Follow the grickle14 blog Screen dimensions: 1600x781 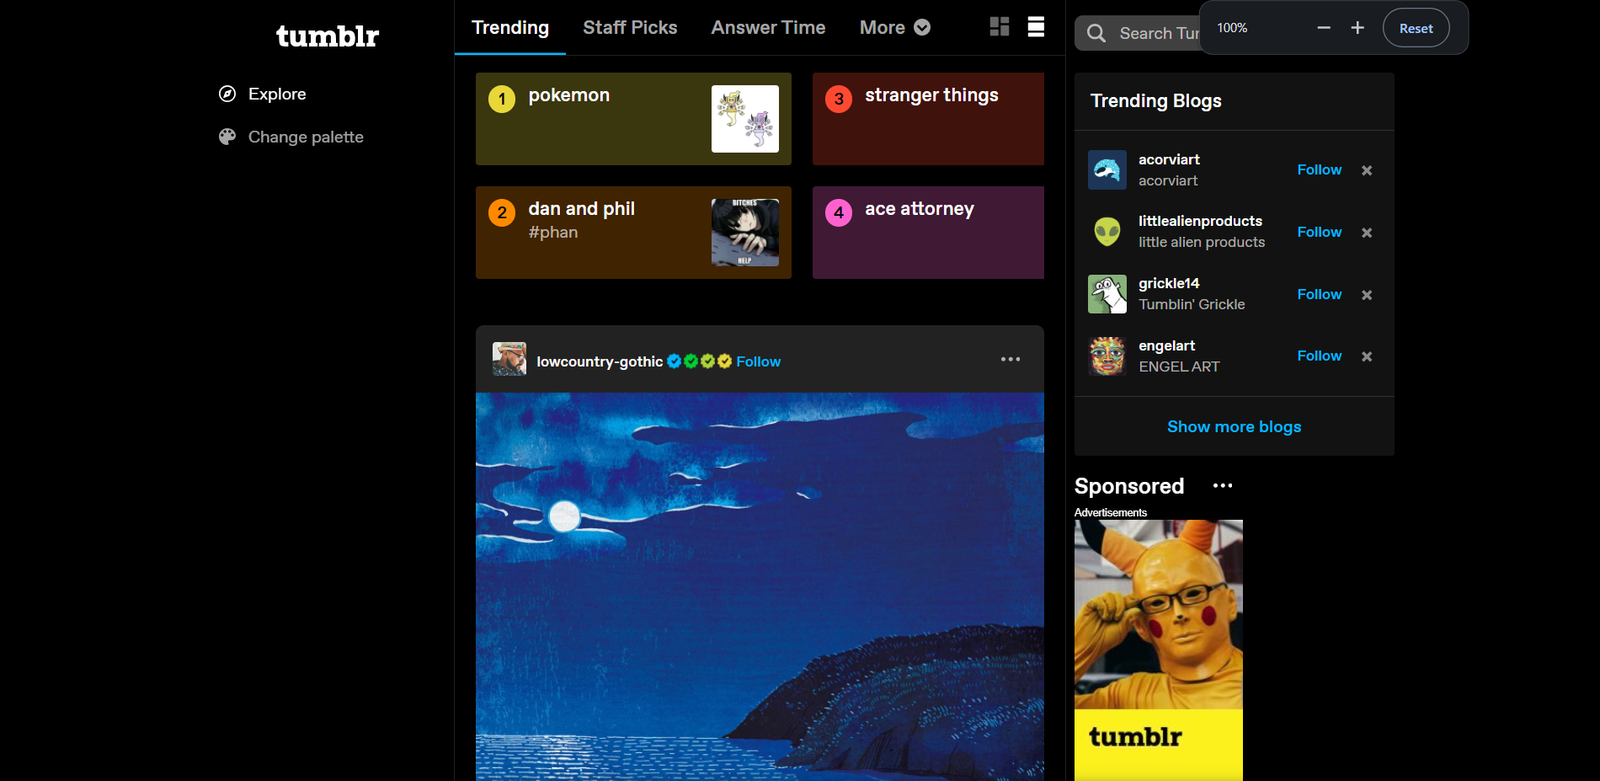[1319, 294]
